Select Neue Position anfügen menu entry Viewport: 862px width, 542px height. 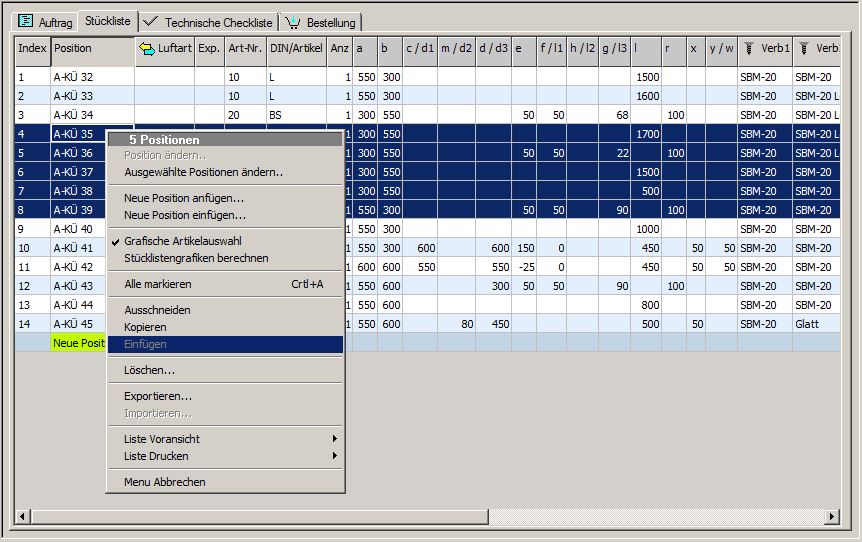[184, 198]
